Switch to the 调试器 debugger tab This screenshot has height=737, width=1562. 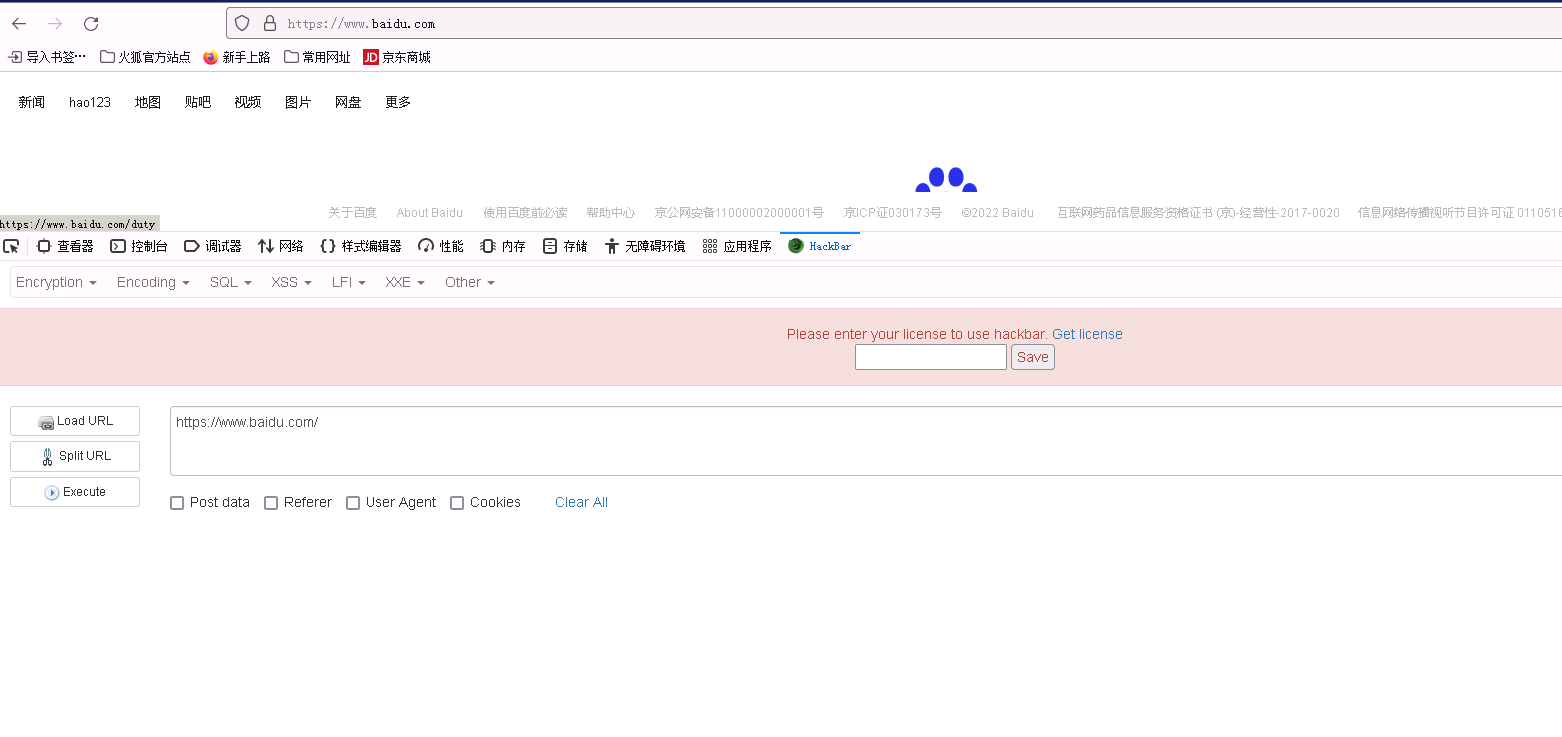pos(213,246)
